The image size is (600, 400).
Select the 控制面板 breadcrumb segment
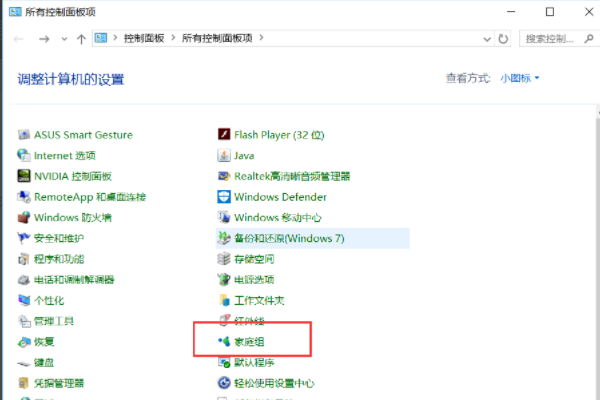pos(144,38)
